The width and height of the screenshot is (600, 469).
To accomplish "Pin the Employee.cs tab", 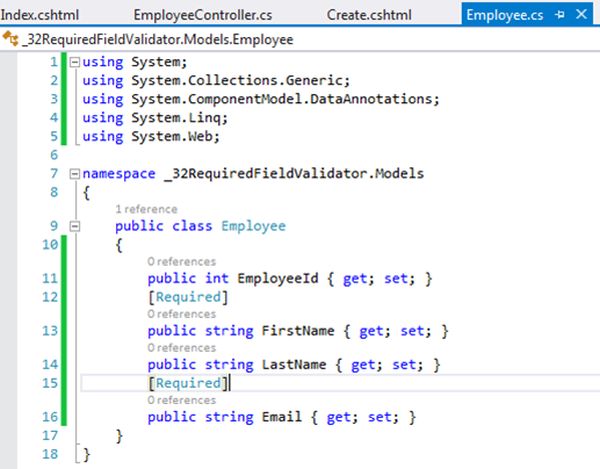I will click(559, 15).
